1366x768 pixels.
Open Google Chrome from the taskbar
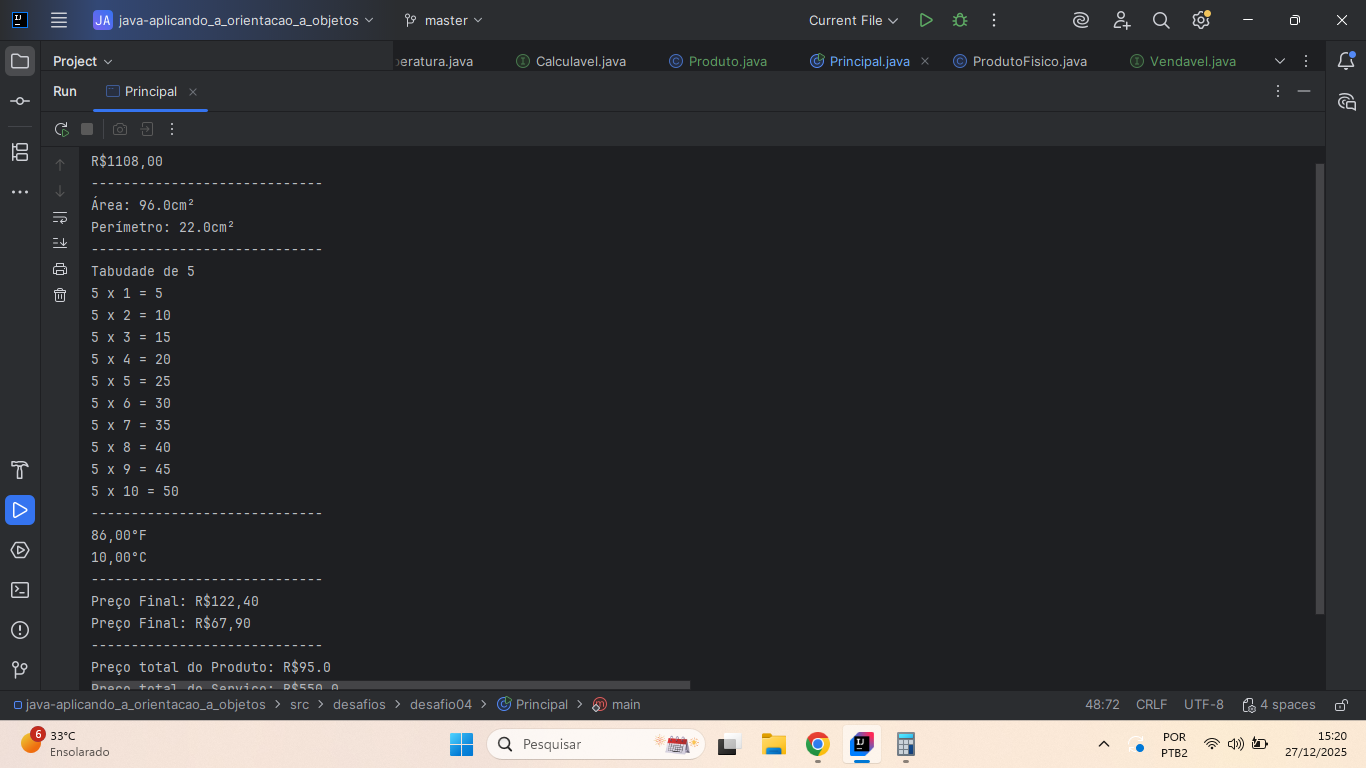[818, 744]
